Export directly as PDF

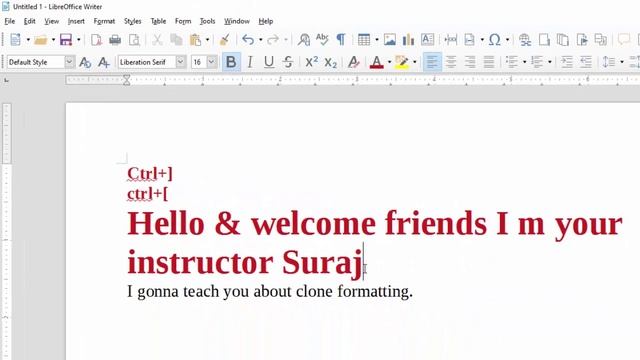coord(96,40)
